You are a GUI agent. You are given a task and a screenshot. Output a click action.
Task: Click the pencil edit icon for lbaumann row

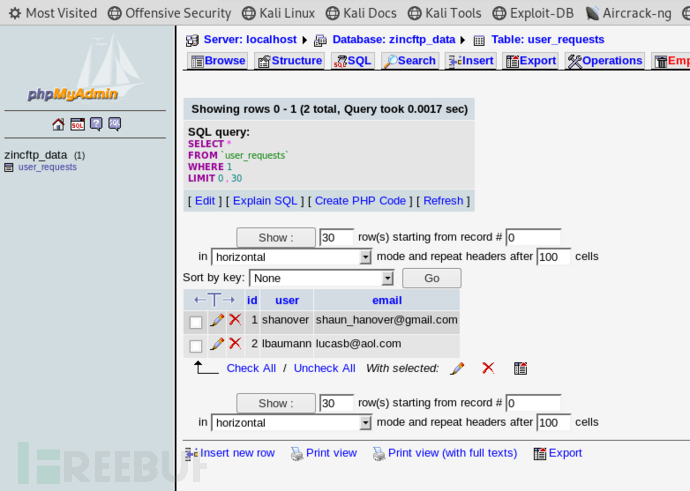tap(217, 344)
